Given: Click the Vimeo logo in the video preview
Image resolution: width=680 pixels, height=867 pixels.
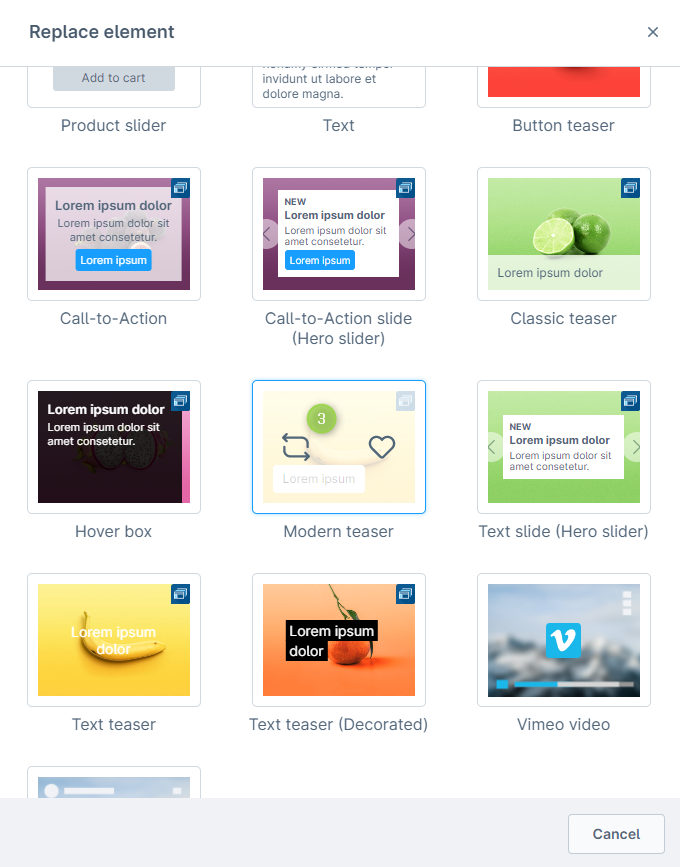Looking at the screenshot, I should [563, 640].
